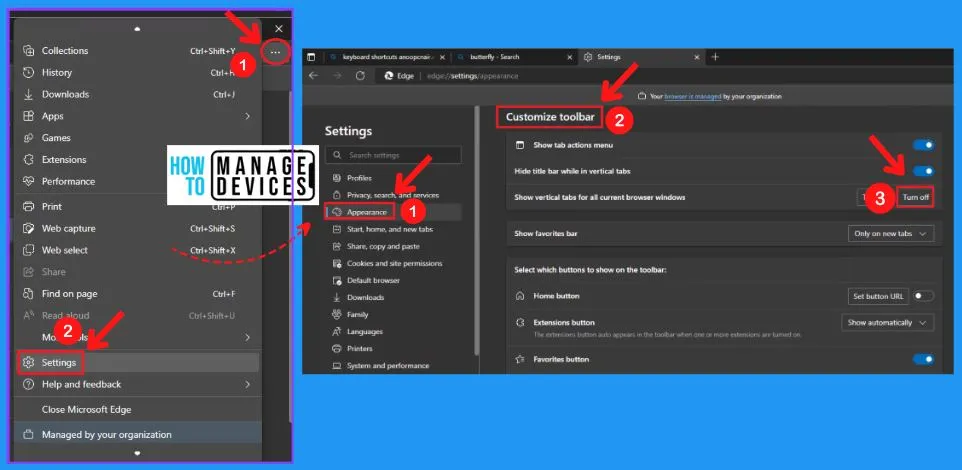Image resolution: width=962 pixels, height=470 pixels.
Task: Click the Search settings field
Action: 393,155
